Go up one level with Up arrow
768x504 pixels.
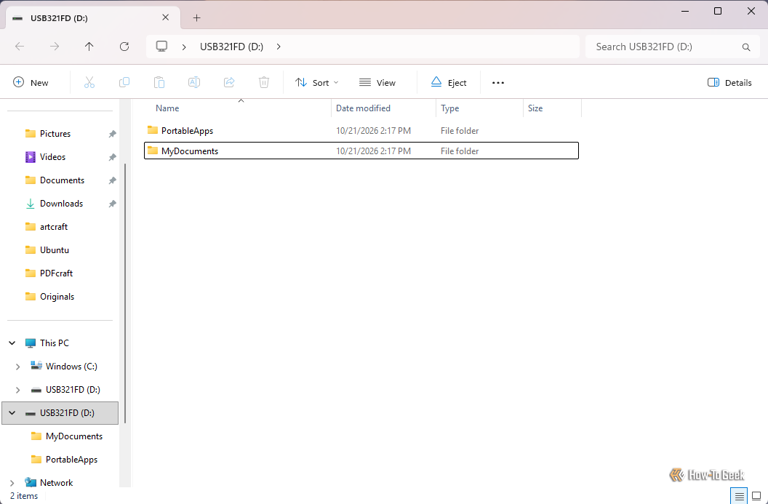tap(89, 47)
